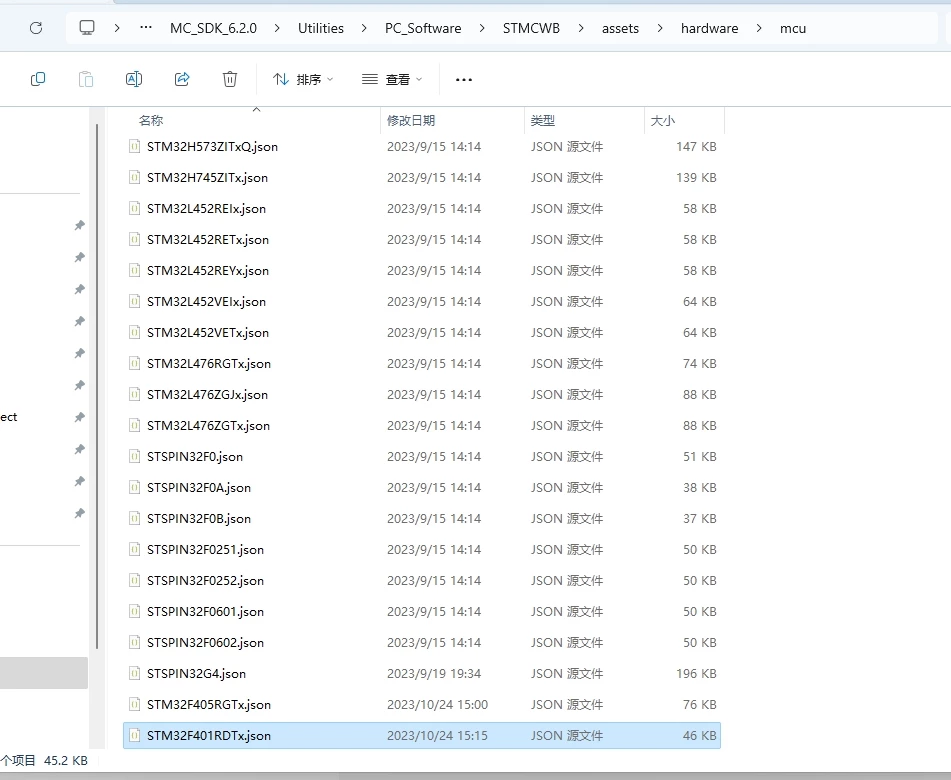Click the 2023/10/24 15:00 date cell
This screenshot has height=780, width=951.
pyautogui.click(x=437, y=704)
